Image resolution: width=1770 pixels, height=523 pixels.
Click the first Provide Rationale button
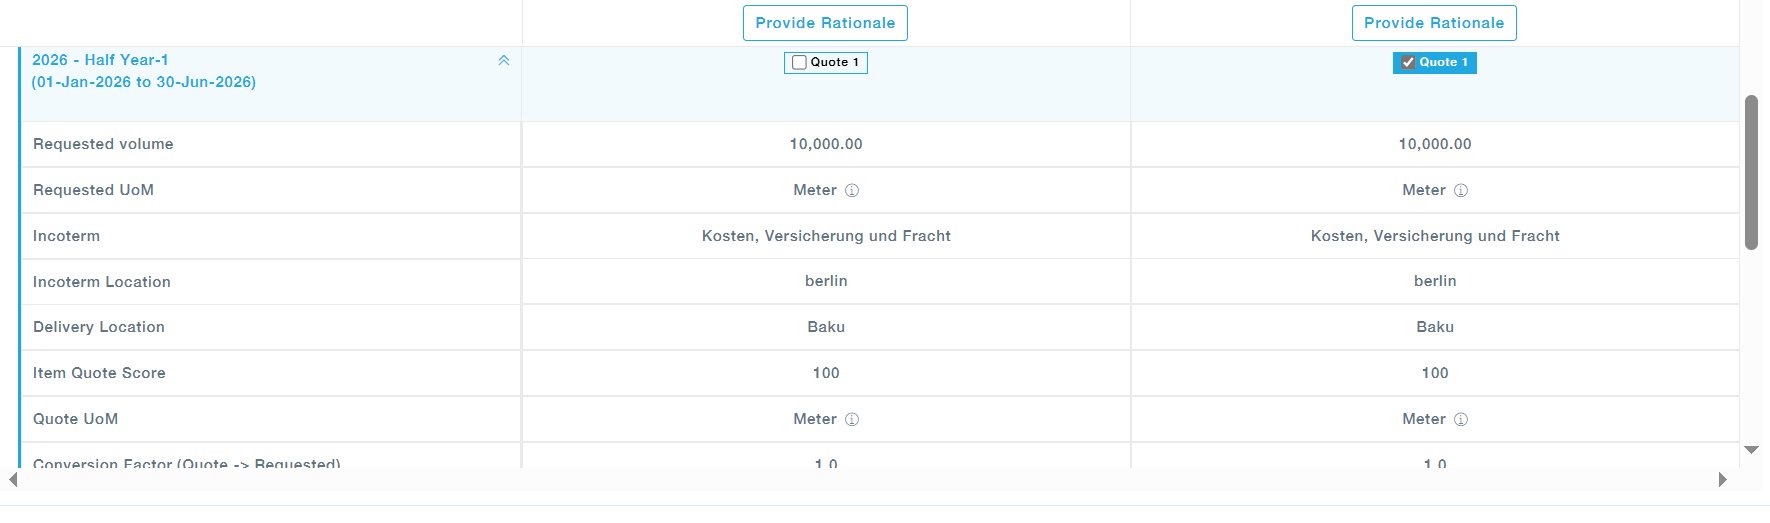click(x=825, y=23)
